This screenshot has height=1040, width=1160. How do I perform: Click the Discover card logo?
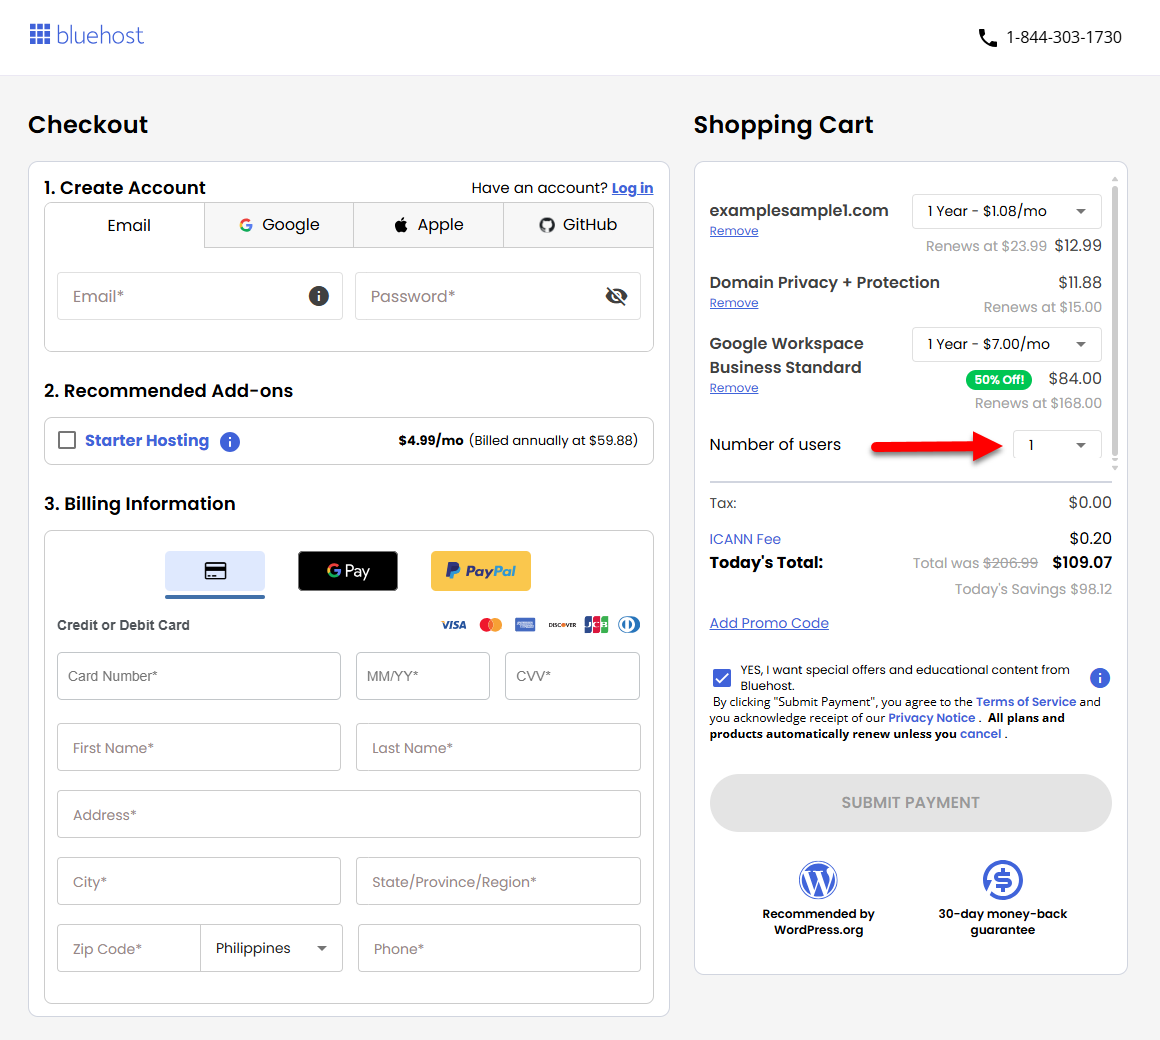pyautogui.click(x=562, y=625)
